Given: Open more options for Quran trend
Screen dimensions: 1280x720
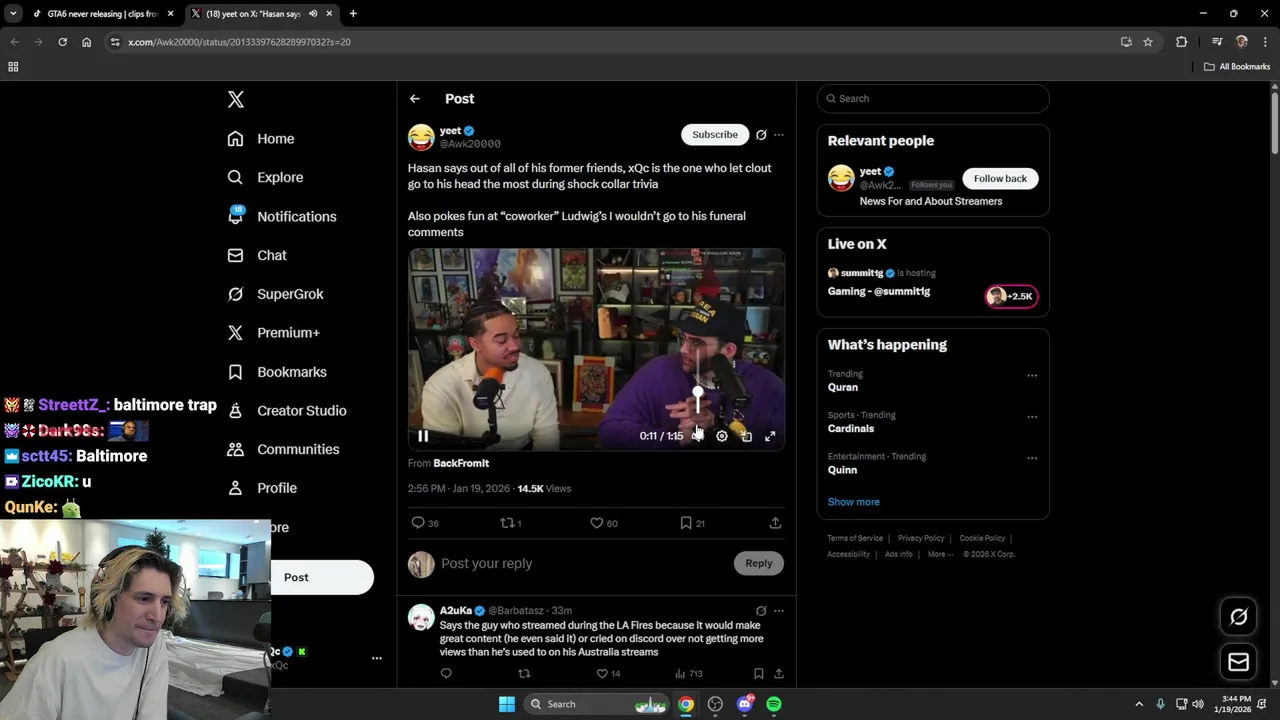Looking at the screenshot, I should pos(1032,376).
